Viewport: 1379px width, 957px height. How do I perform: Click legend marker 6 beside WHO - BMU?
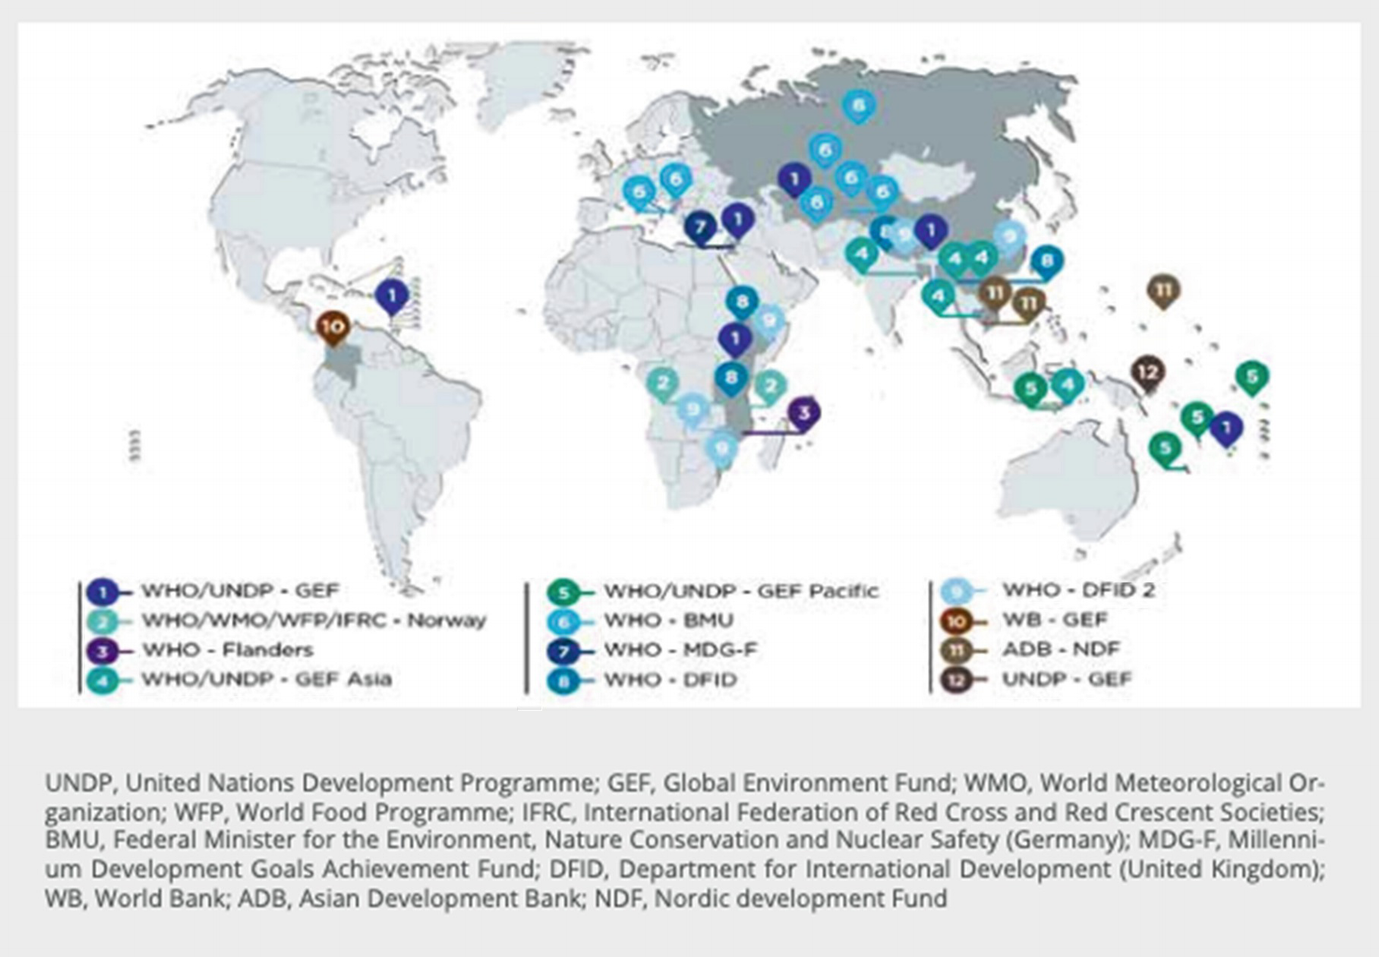564,621
